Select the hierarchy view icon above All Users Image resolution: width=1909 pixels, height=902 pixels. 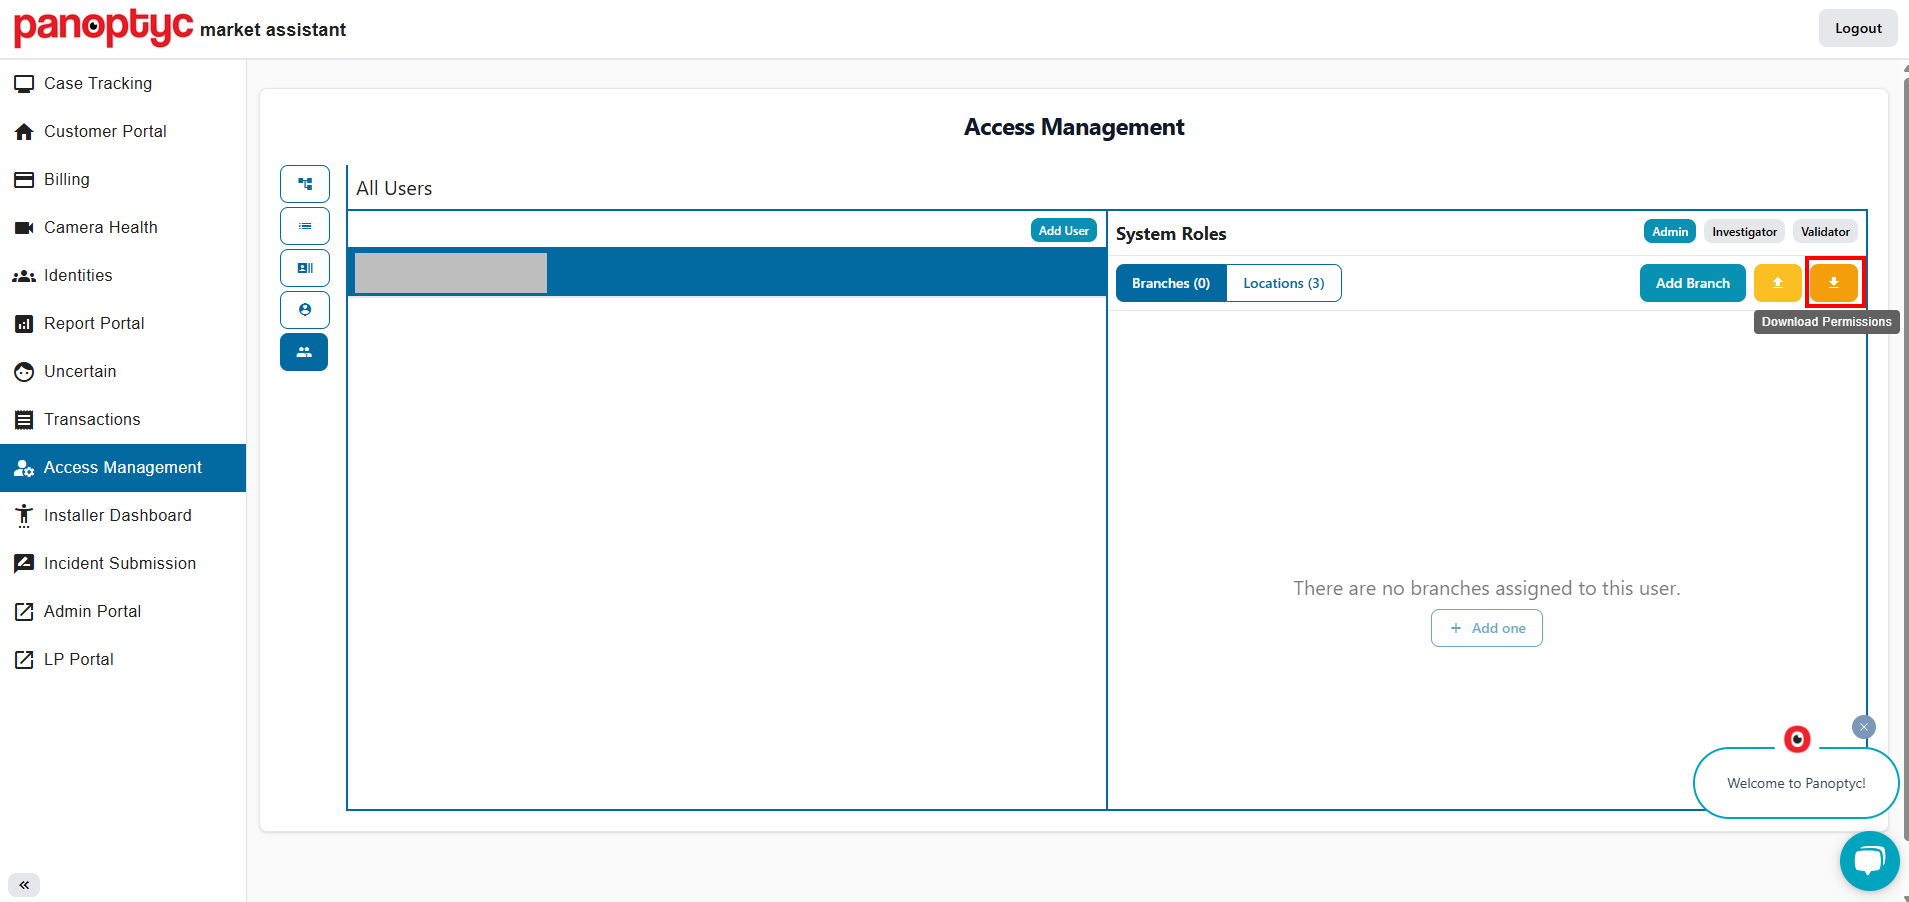[304, 183]
